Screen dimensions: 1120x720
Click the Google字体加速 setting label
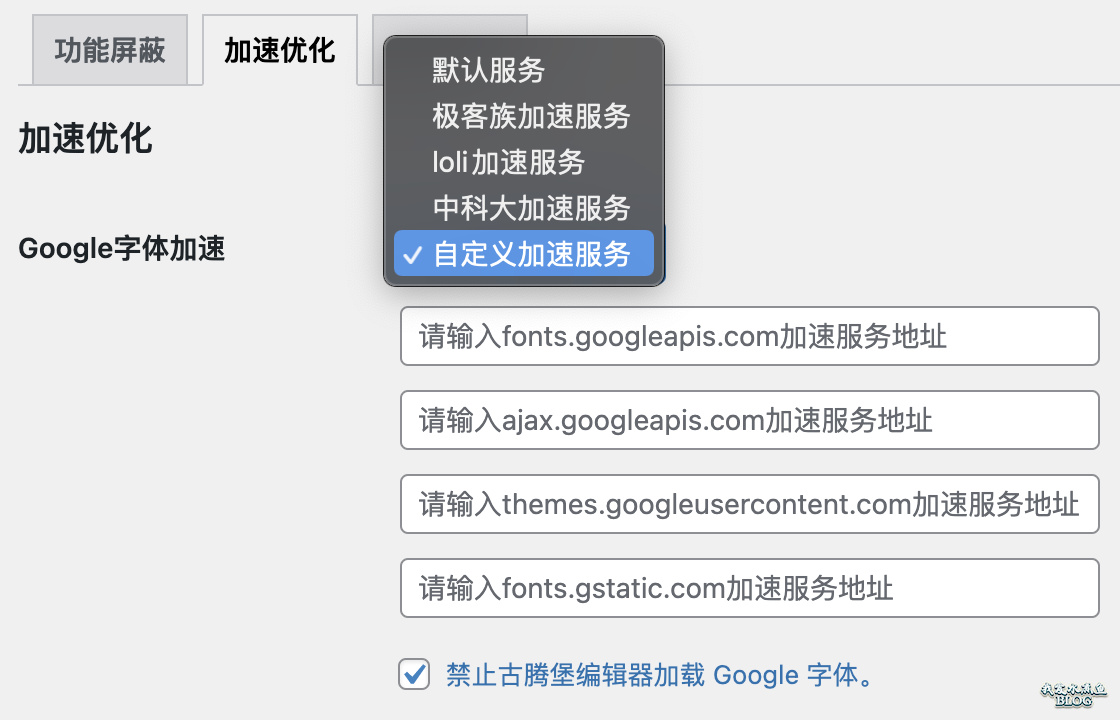click(x=121, y=249)
